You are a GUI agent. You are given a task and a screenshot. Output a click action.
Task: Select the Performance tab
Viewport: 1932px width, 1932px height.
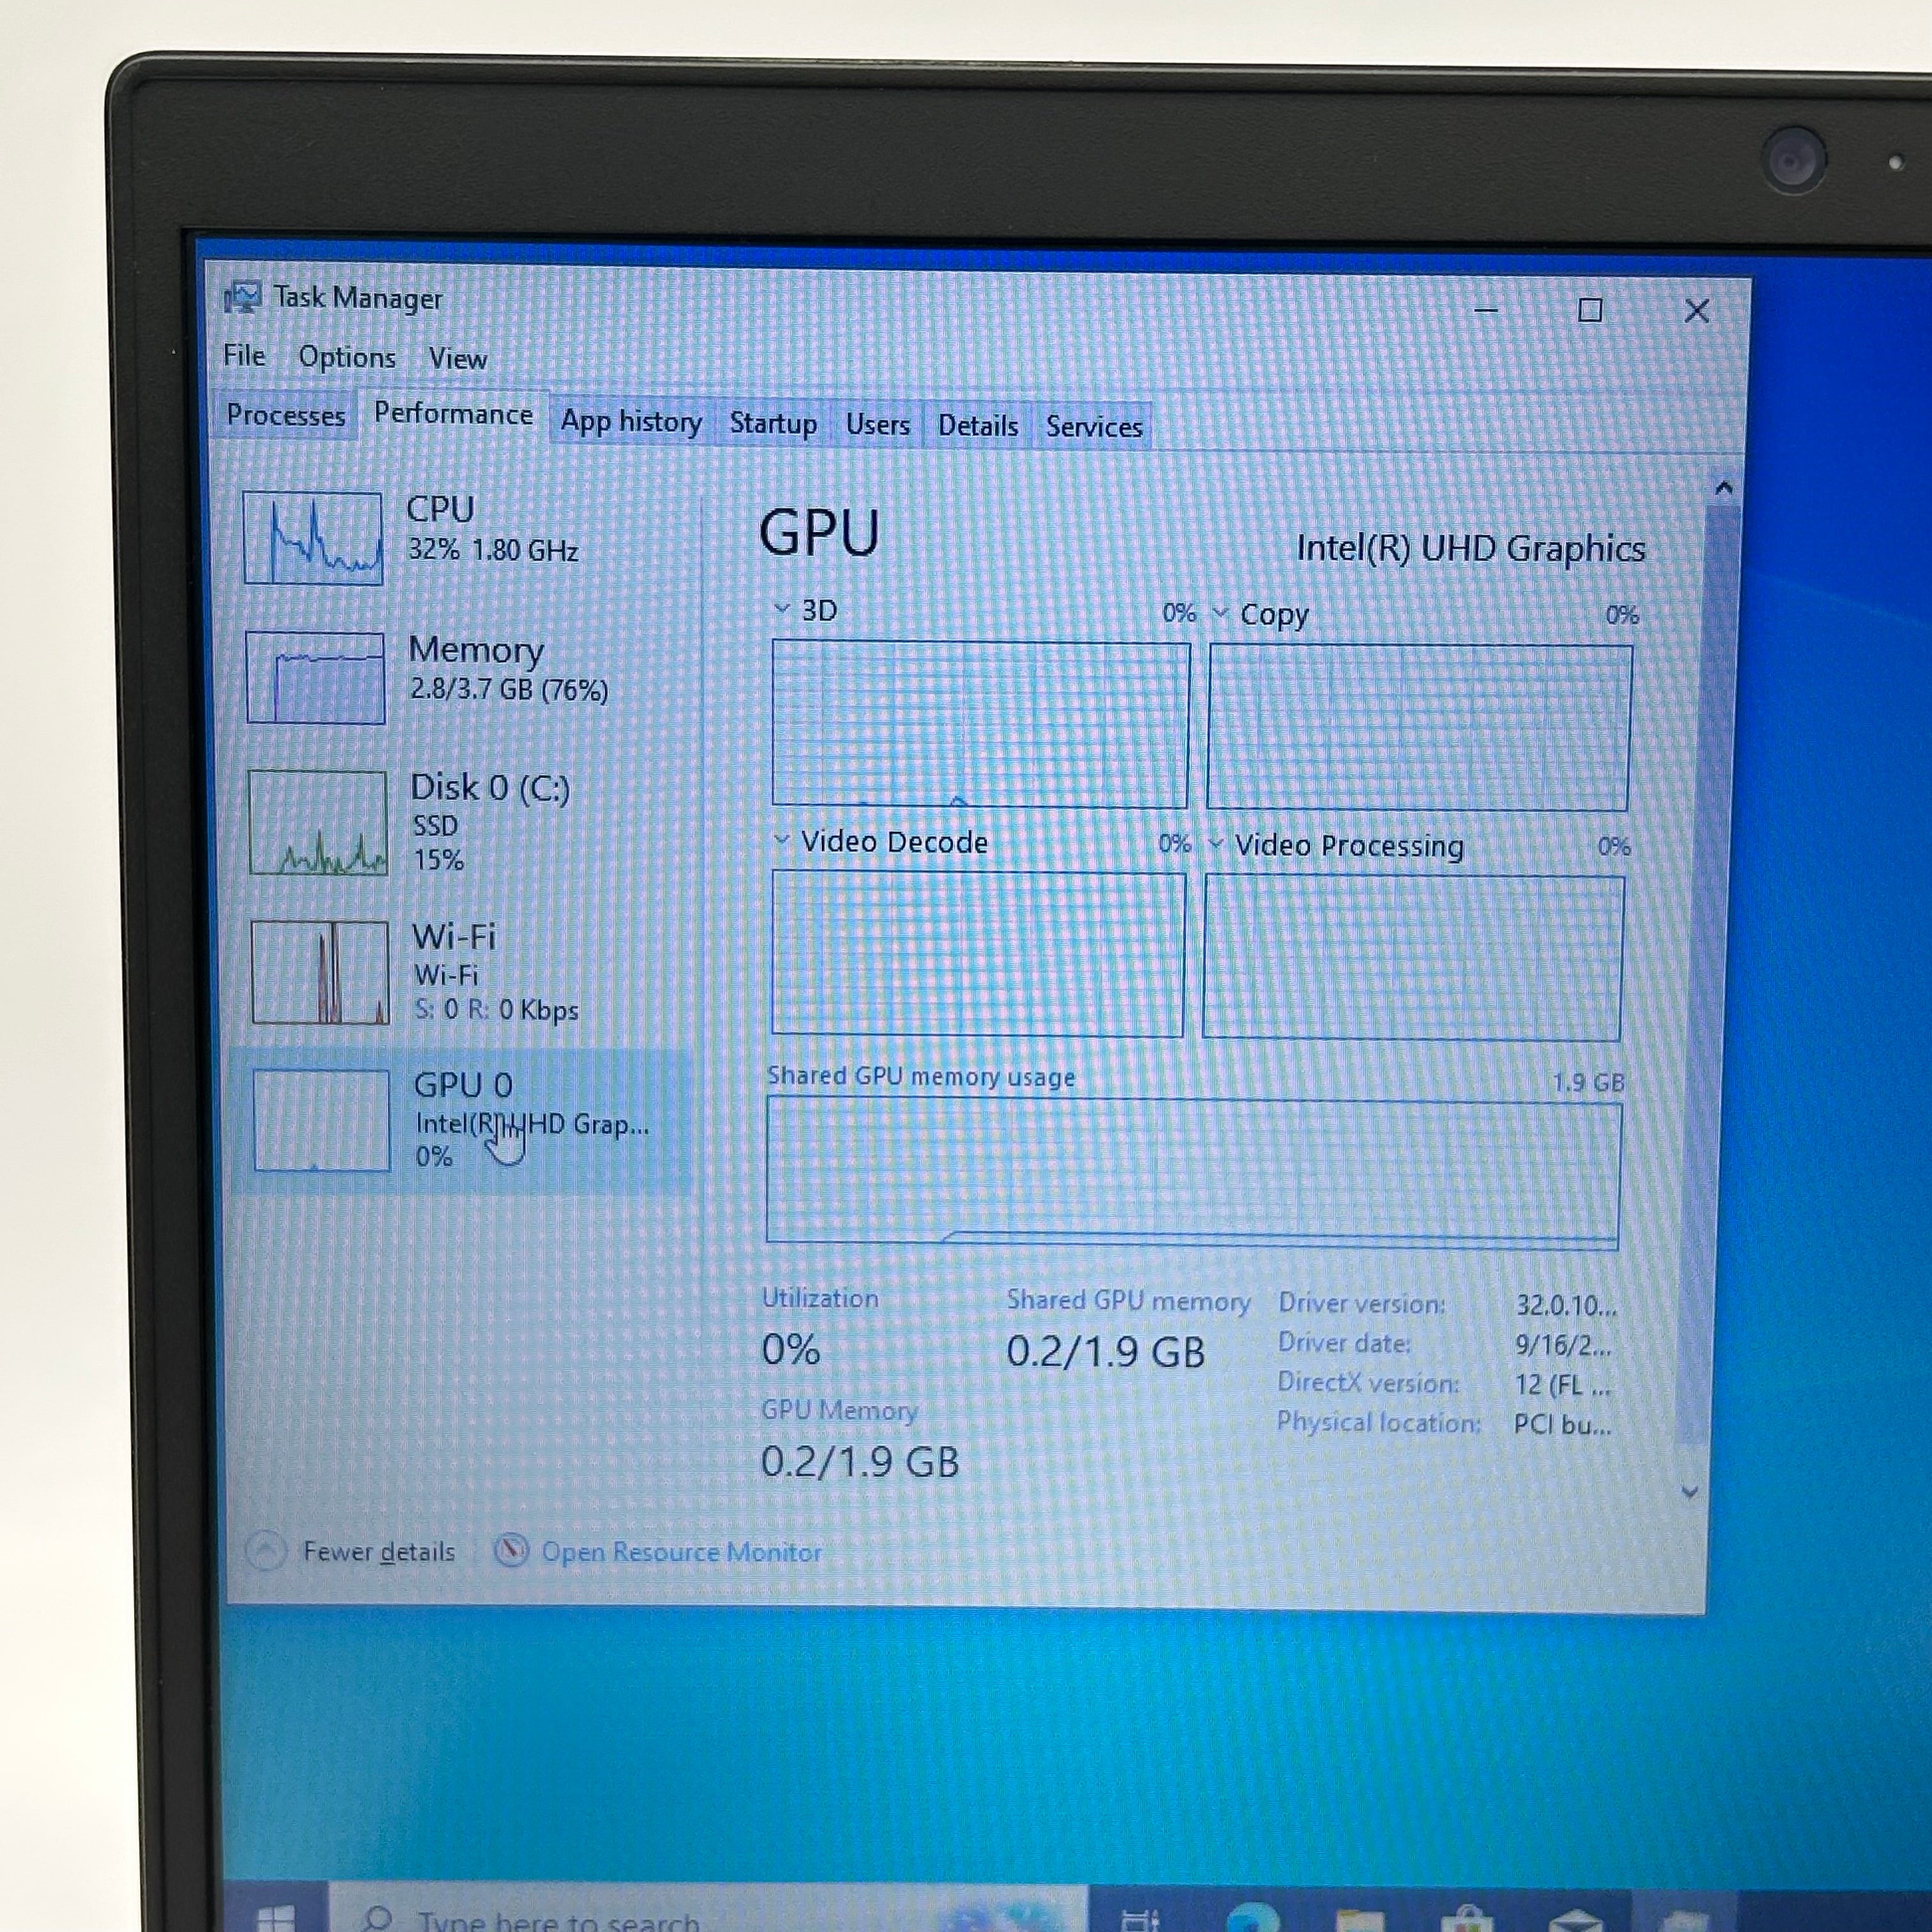[453, 414]
